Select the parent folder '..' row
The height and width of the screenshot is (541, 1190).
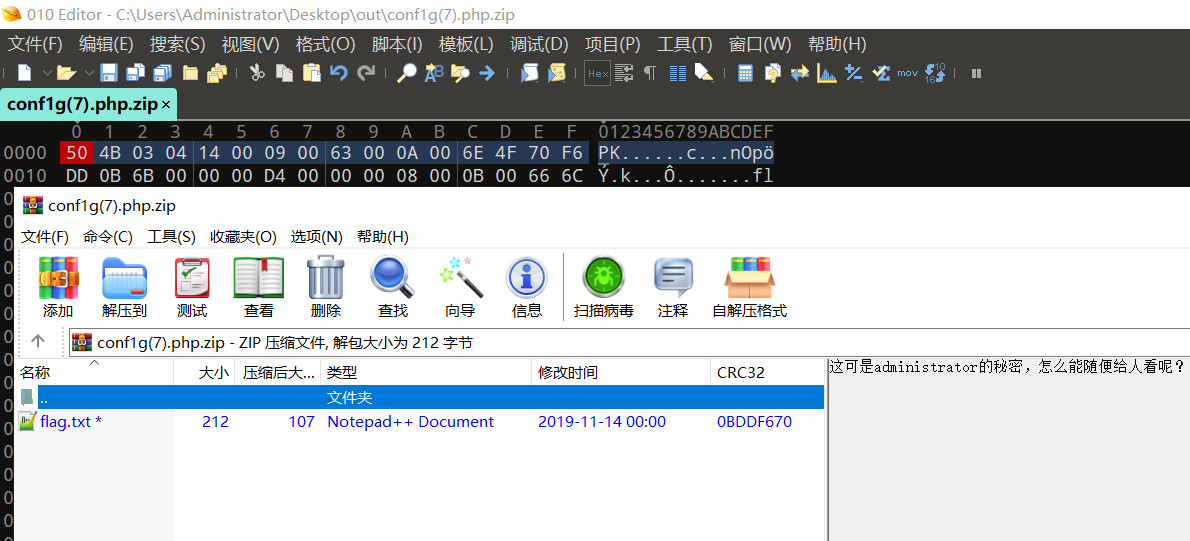click(x=420, y=397)
